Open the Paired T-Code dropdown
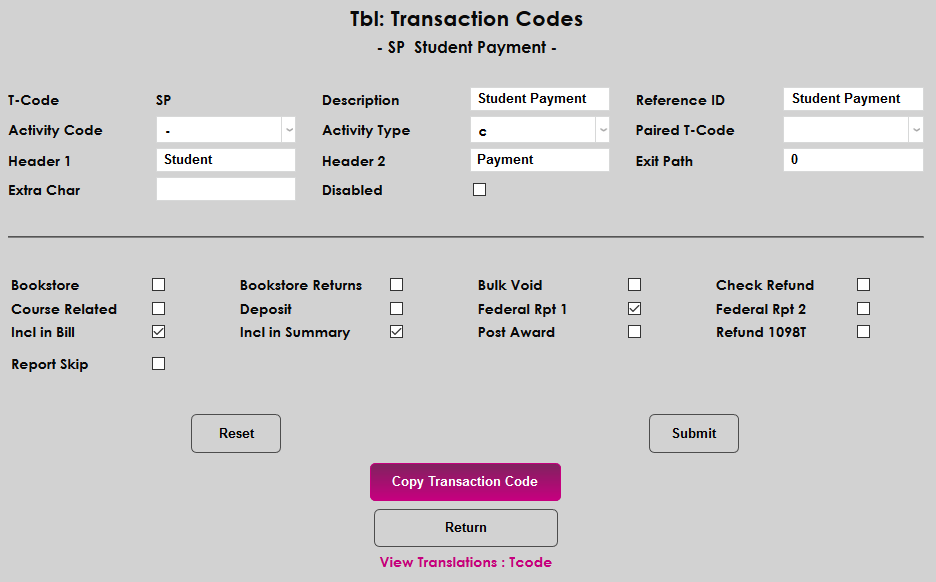This screenshot has width=936, height=582. [x=853, y=130]
